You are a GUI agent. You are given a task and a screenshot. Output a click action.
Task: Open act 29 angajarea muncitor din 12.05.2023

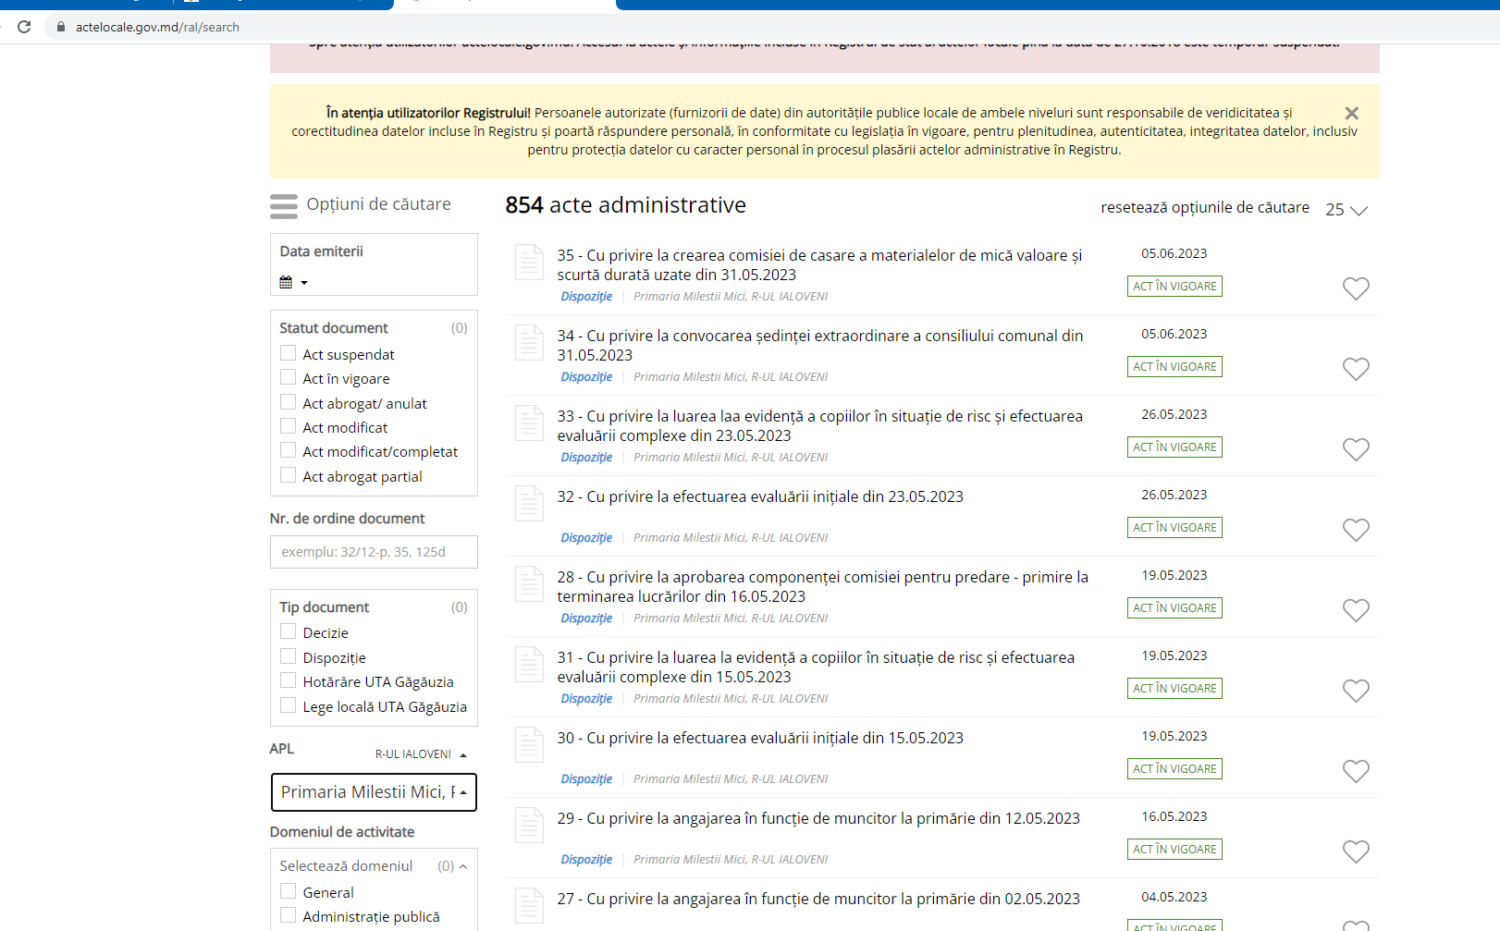point(818,819)
